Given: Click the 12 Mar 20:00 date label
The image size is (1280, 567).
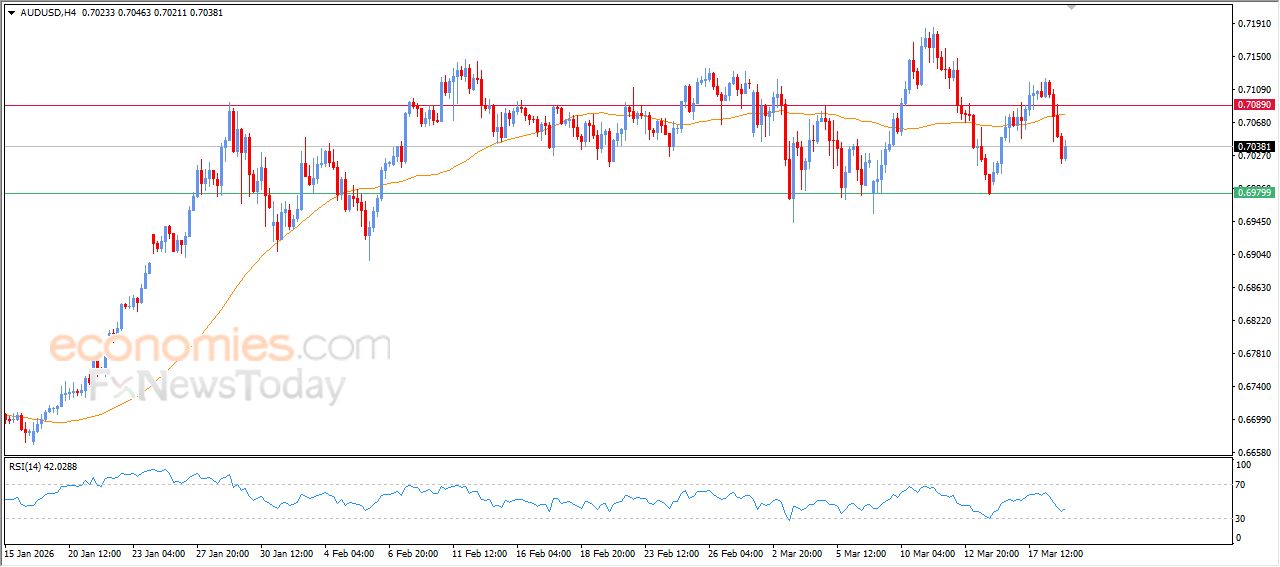Looking at the screenshot, I should click(x=992, y=552).
